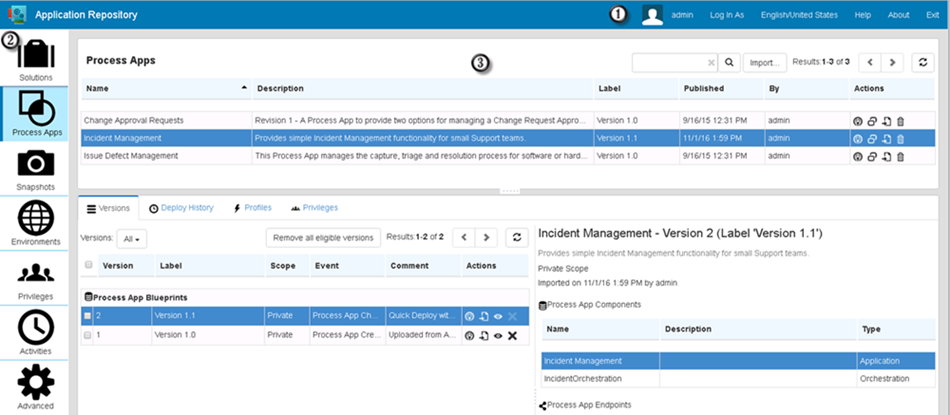This screenshot has width=950, height=415.
Task: Open the Privileges tab
Action: 314,208
